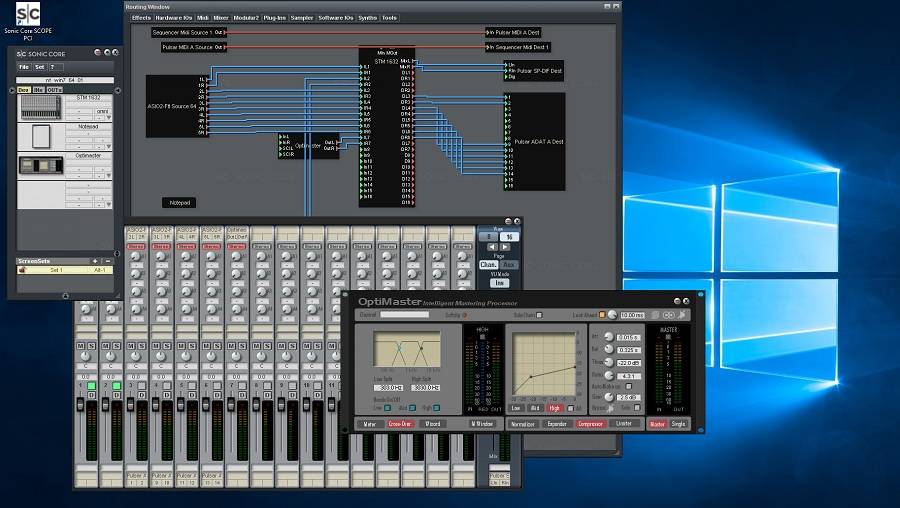Select the Compressor button in OptiMaster
Screen dimensions: 900x508
pos(589,423)
